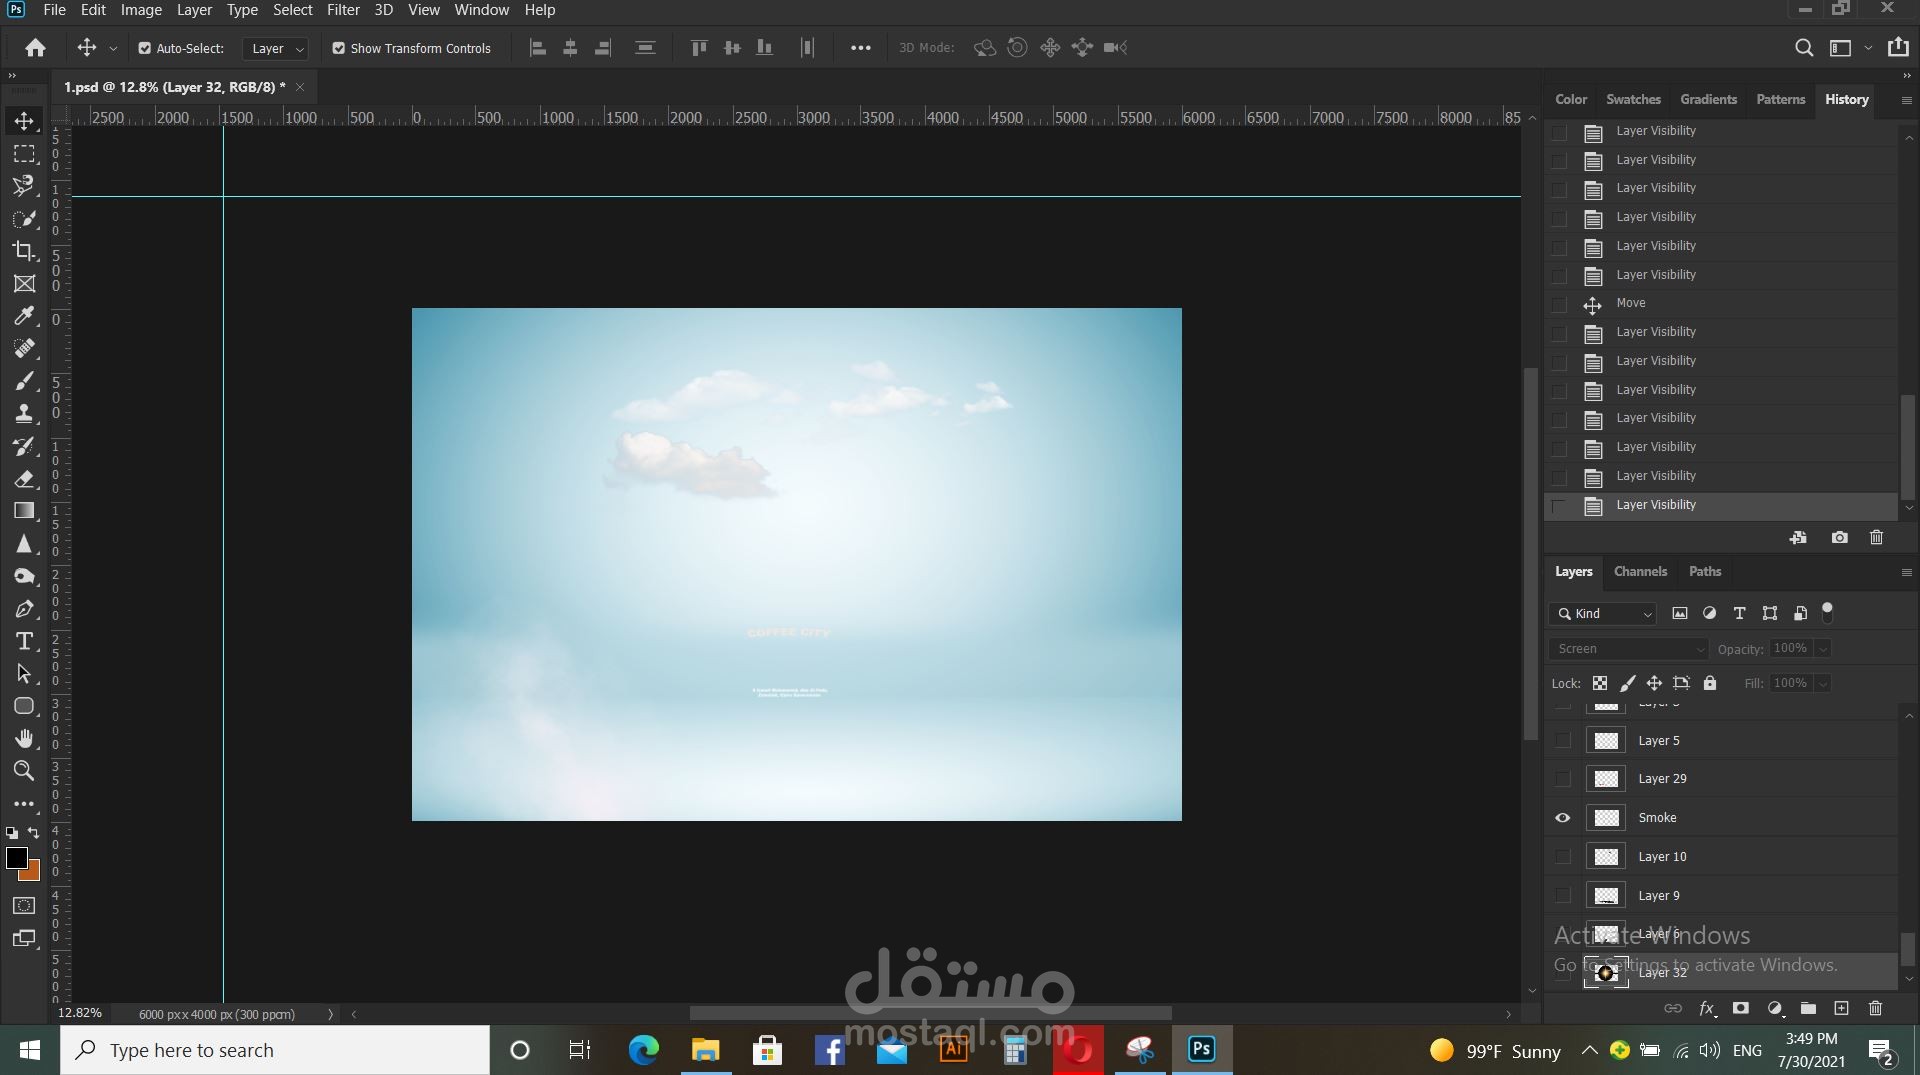Open the layer Opacity dropdown arrow

(1823, 649)
